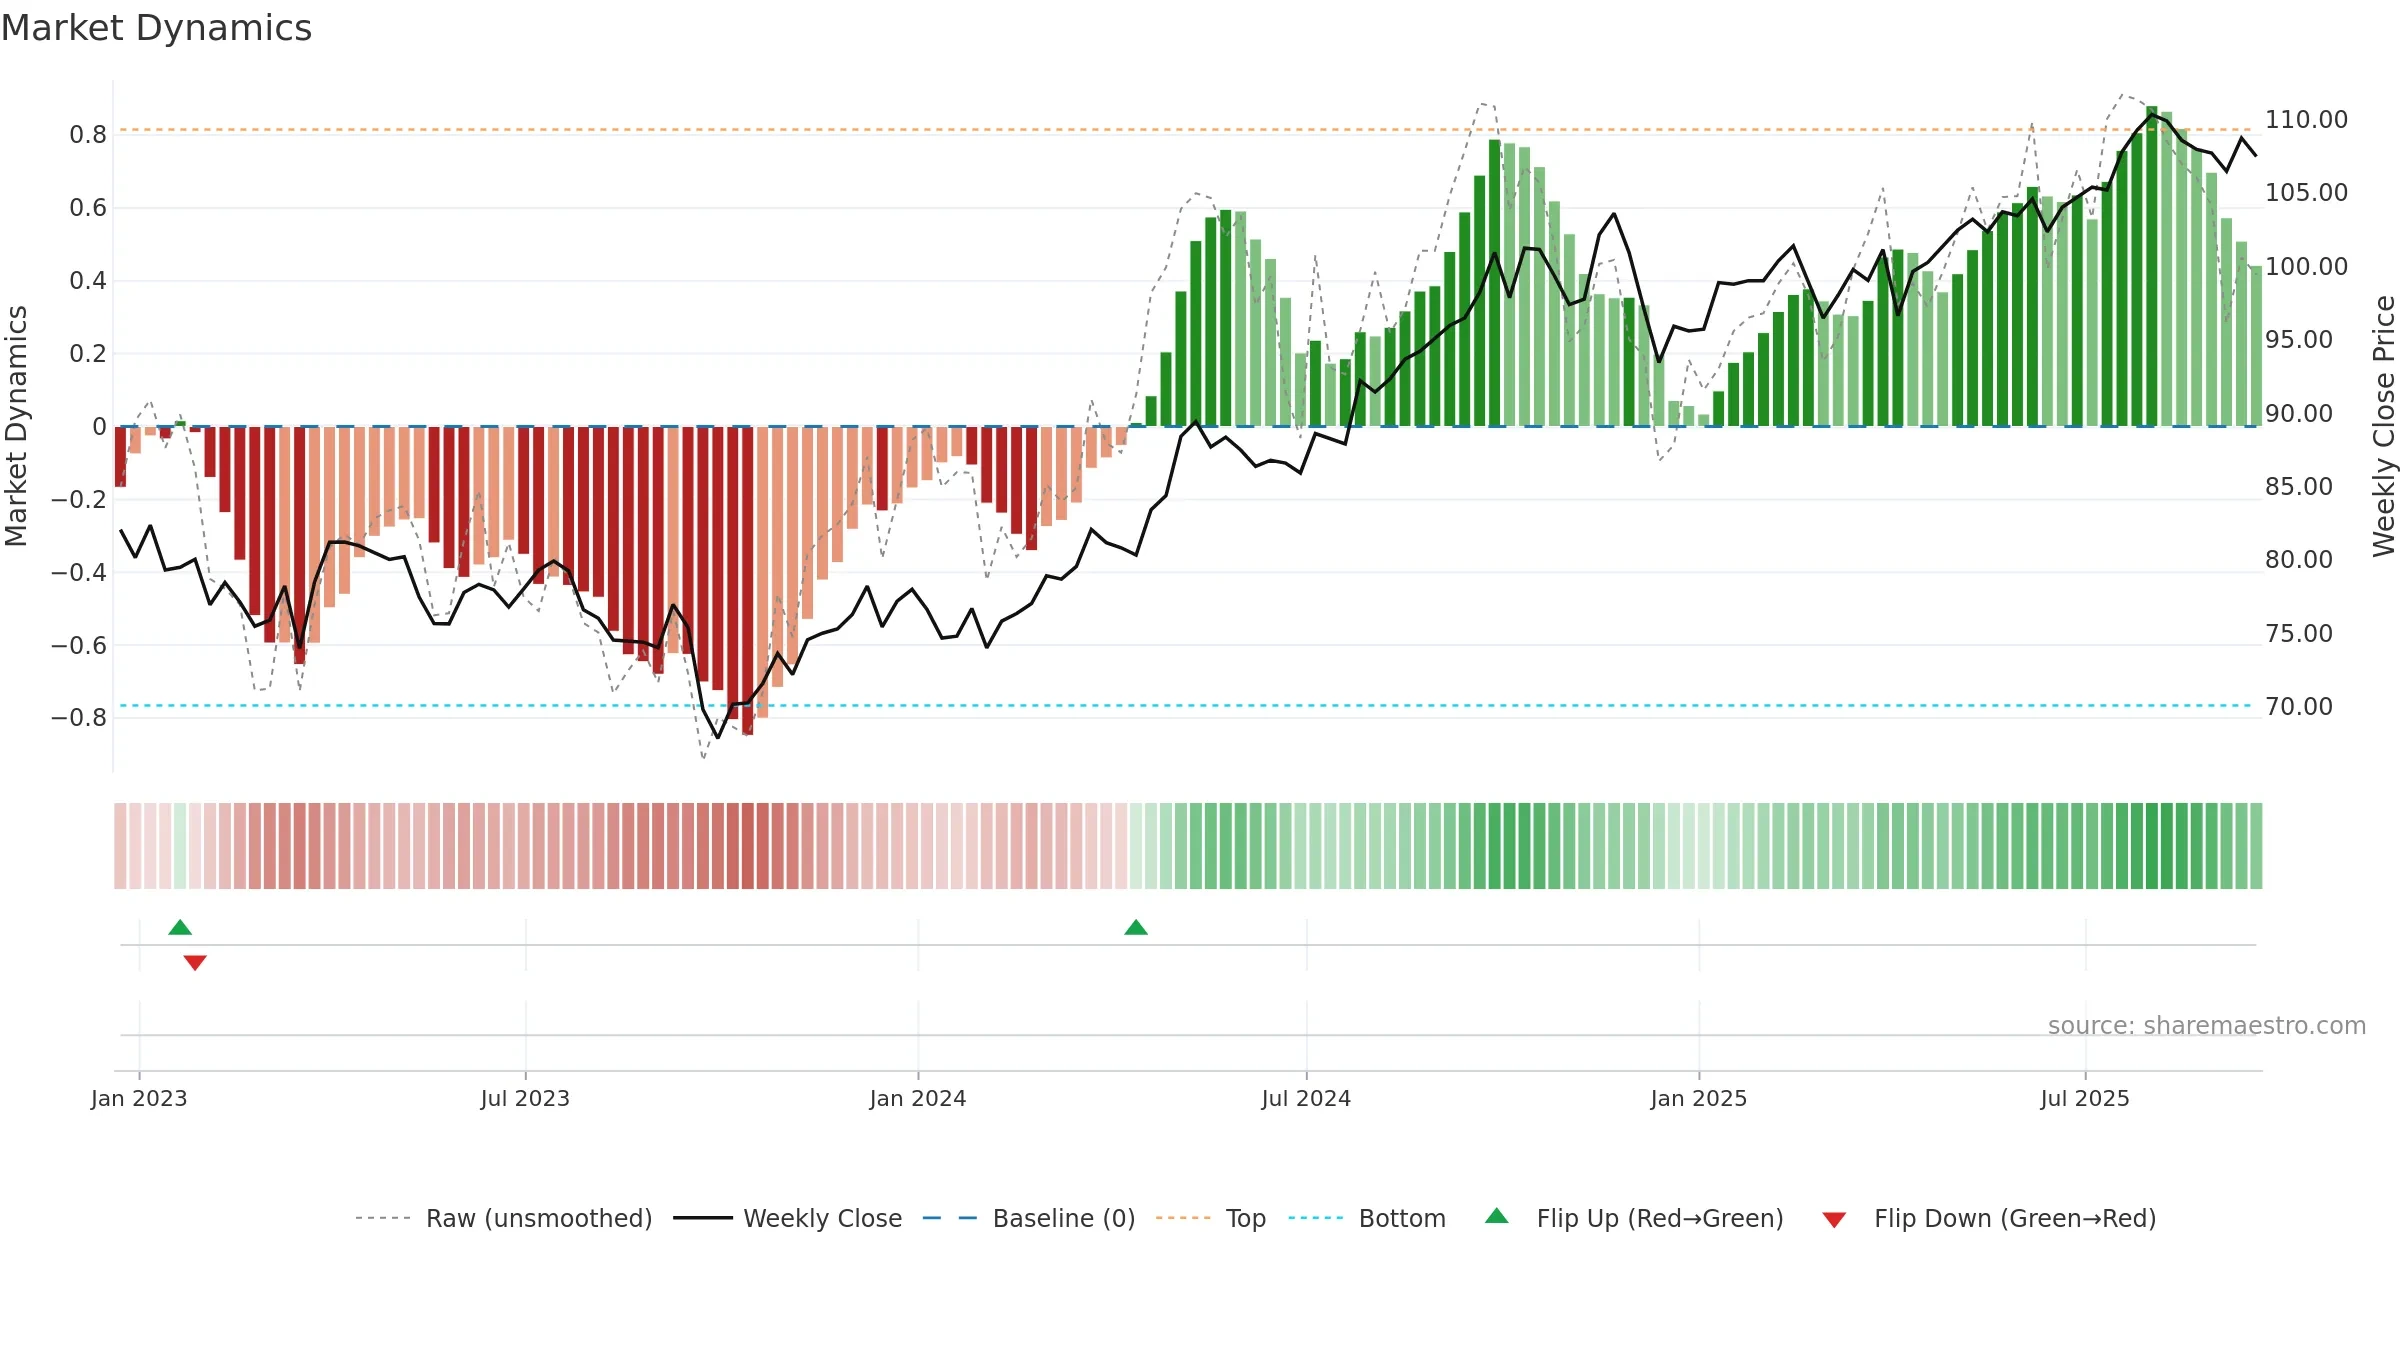2400x1350 pixels.
Task: Toggle Weekly Close legend entry
Action: (x=788, y=1218)
